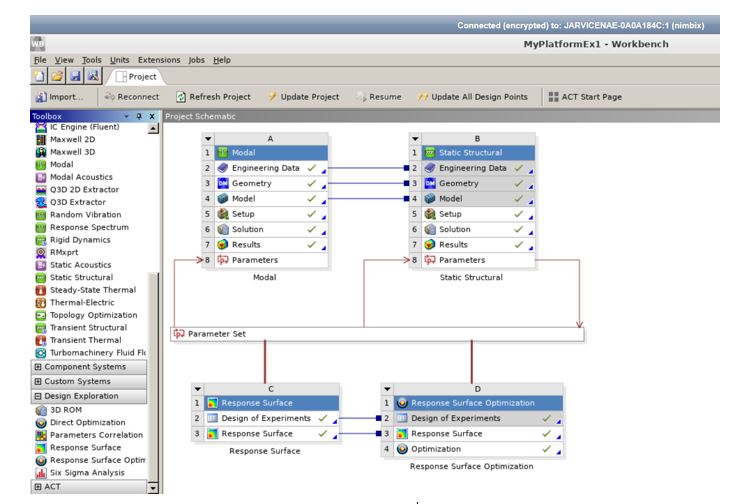Viewport: 756px width, 504px height.
Task: Select Parameters cell in Modal system A
Action: click(270, 260)
